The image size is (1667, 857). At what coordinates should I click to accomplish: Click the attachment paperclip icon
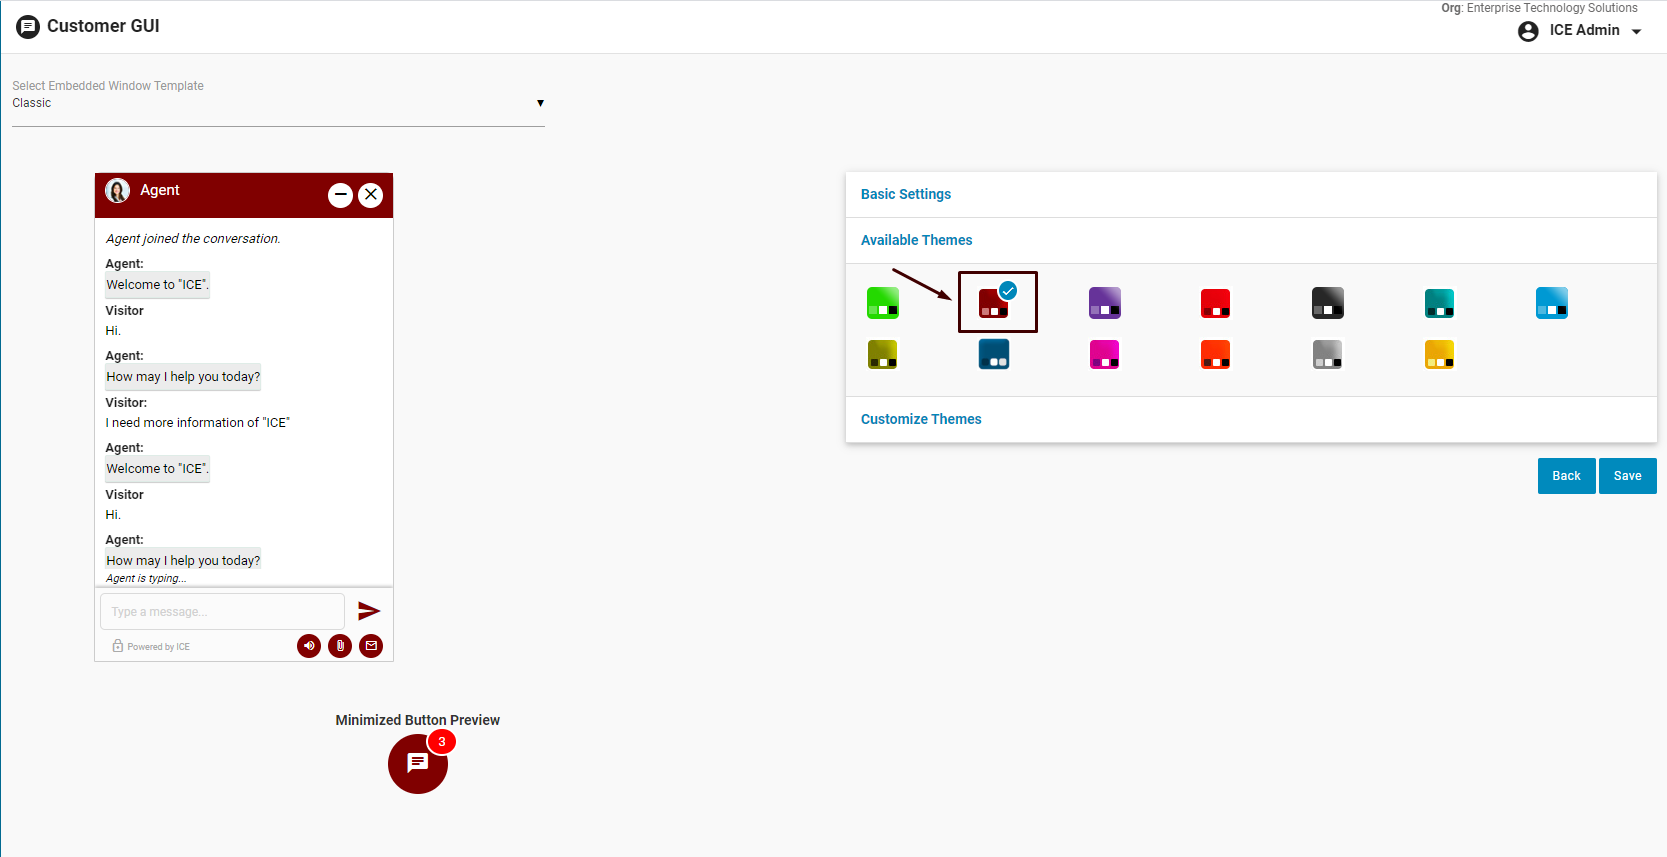(x=340, y=646)
